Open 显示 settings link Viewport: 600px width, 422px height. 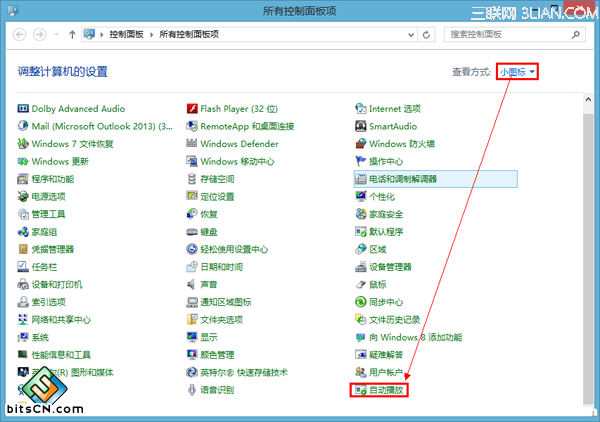coord(209,337)
